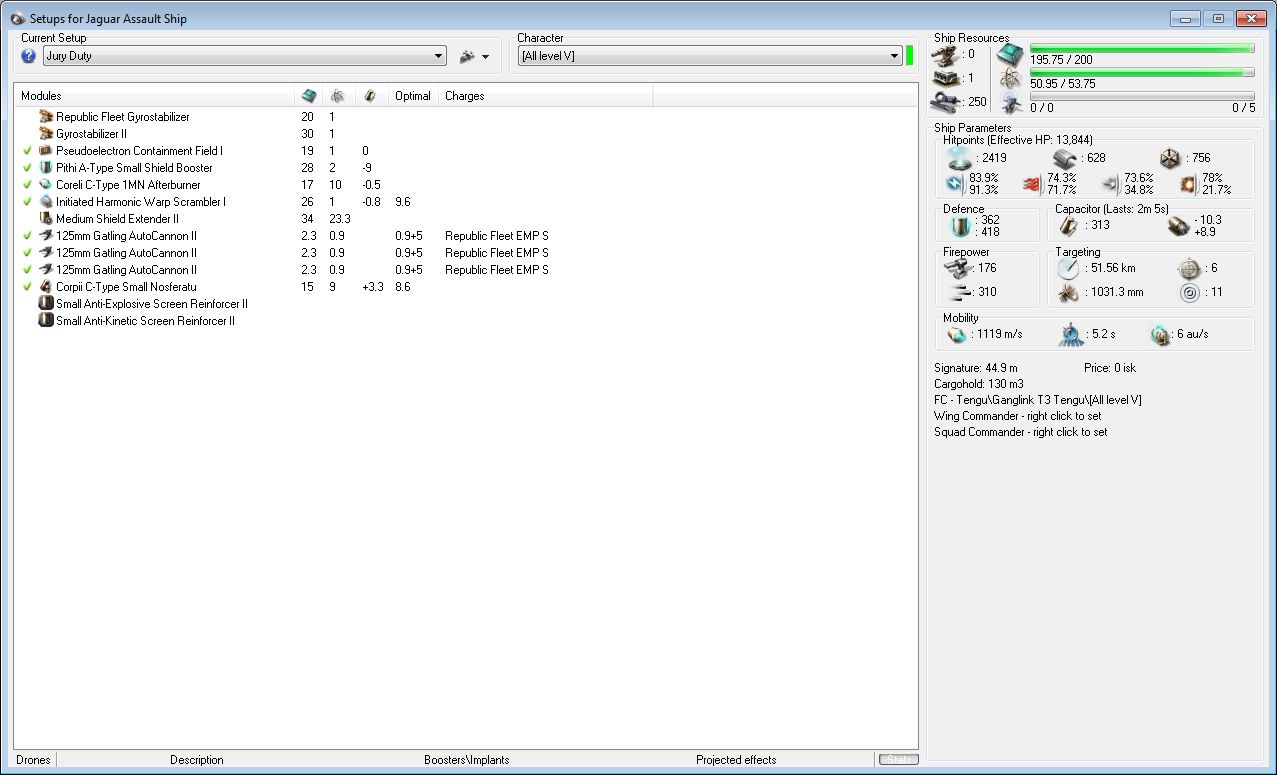Sort by the powergrid icon column header
Screen dimensions: 1277x775
[338, 96]
